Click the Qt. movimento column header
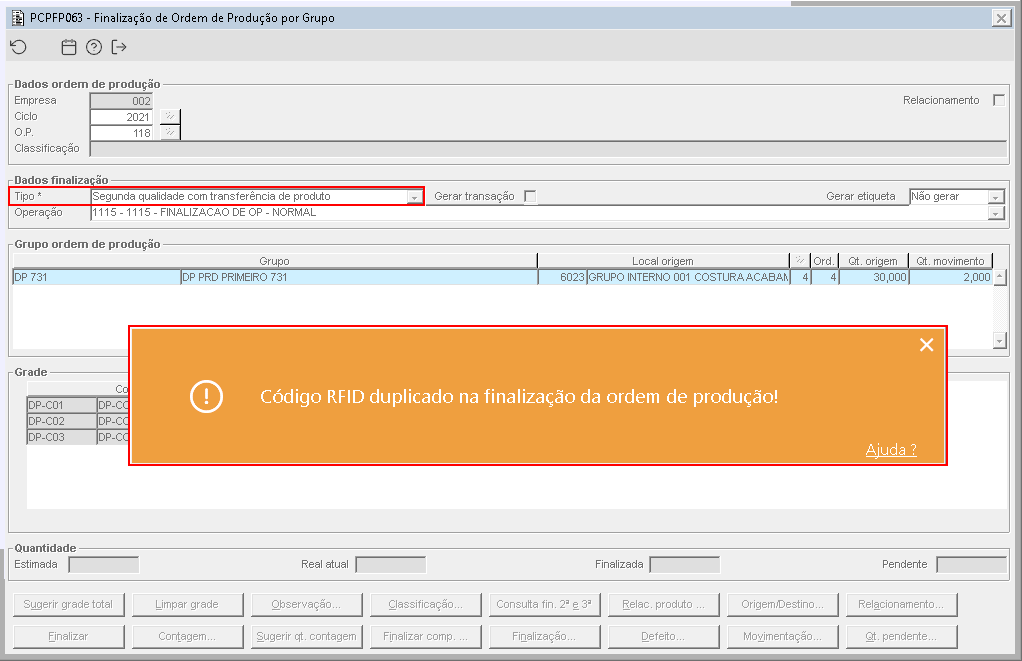This screenshot has width=1022, height=661. [950, 261]
